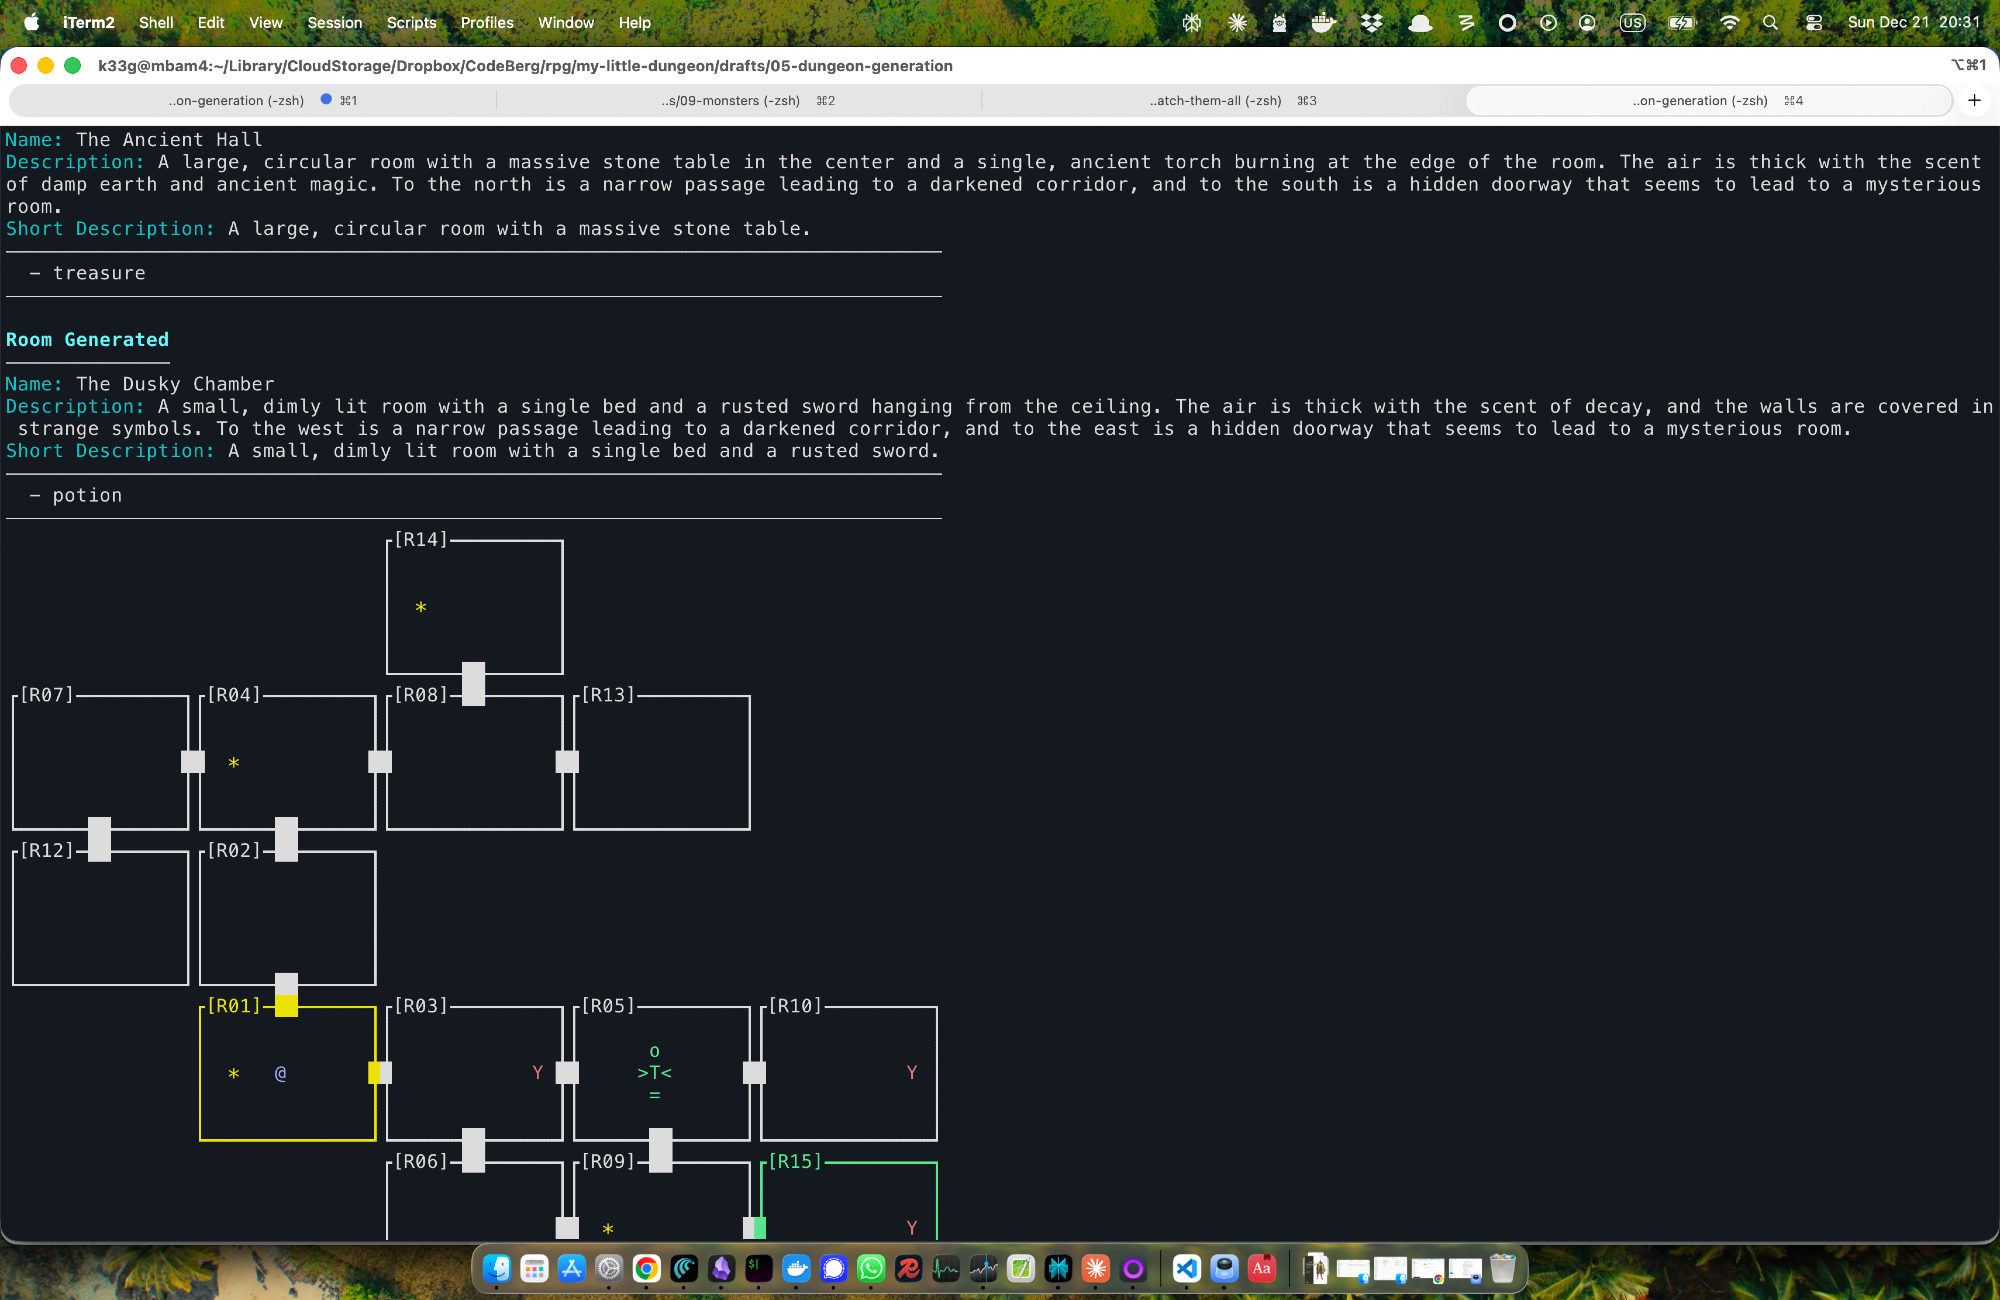Click the date and time clock
This screenshot has width=2000, height=1300.
tap(1913, 22)
